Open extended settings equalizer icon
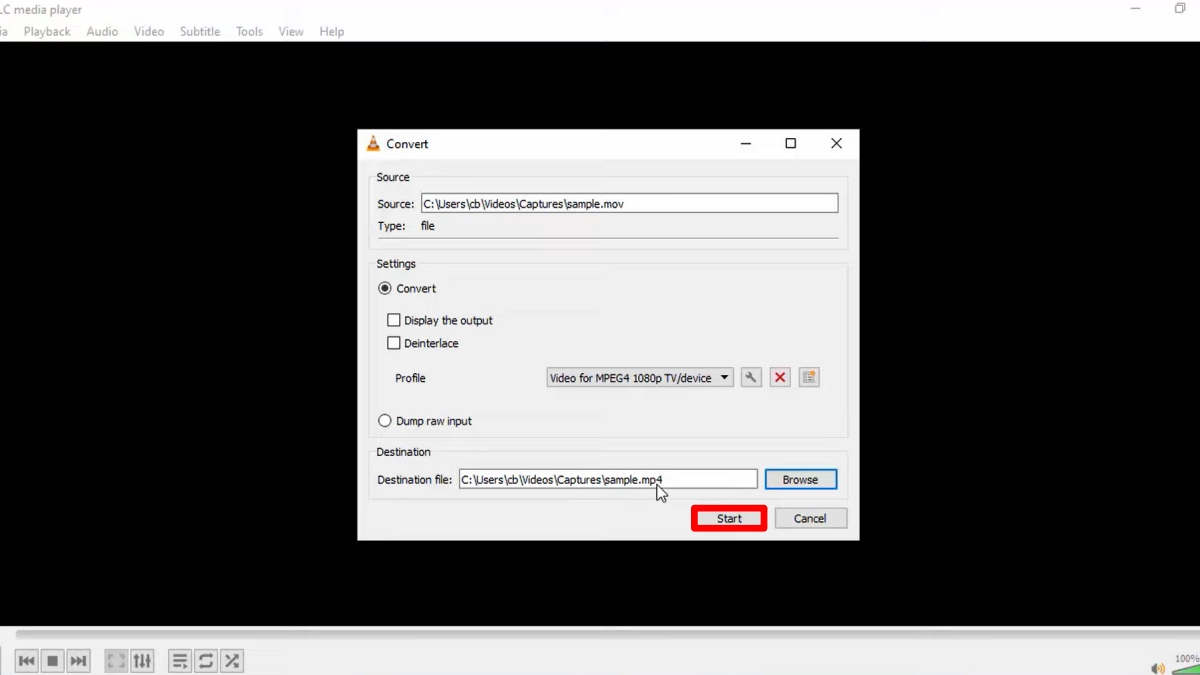Screen dimensions: 1200x675 pyautogui.click(x=142, y=661)
